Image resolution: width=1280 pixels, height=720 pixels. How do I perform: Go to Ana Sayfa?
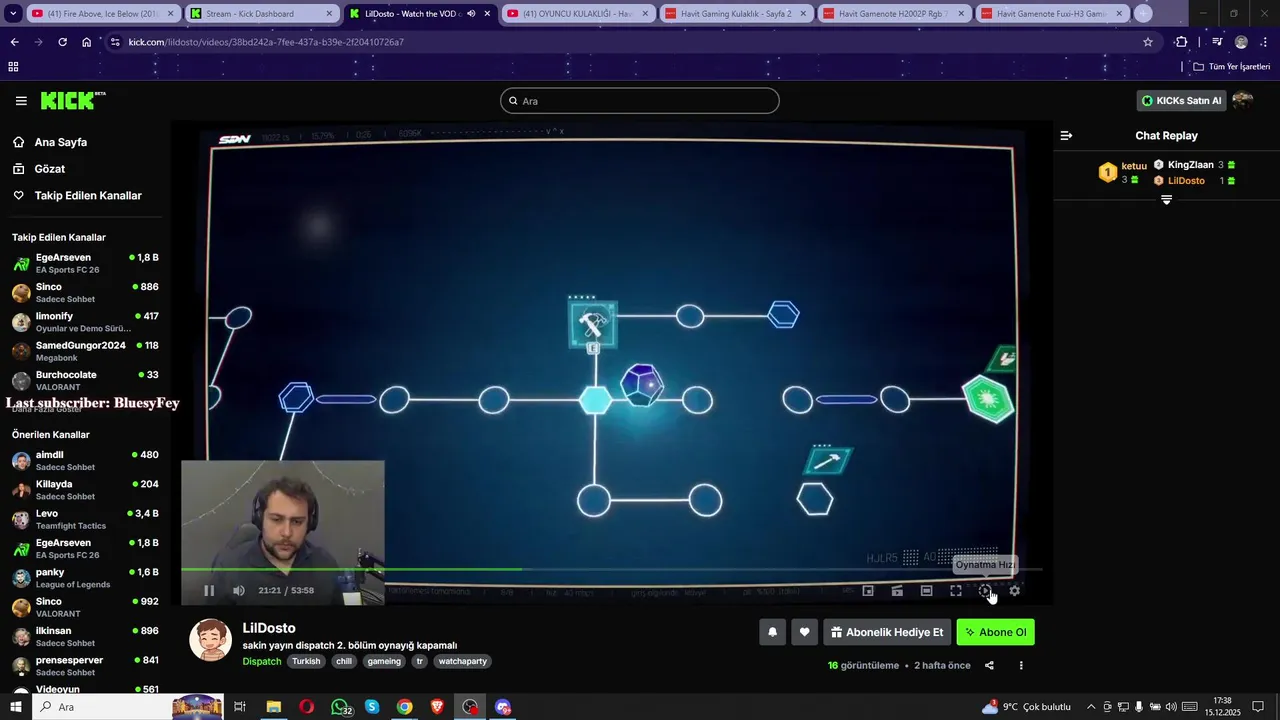click(x=60, y=142)
